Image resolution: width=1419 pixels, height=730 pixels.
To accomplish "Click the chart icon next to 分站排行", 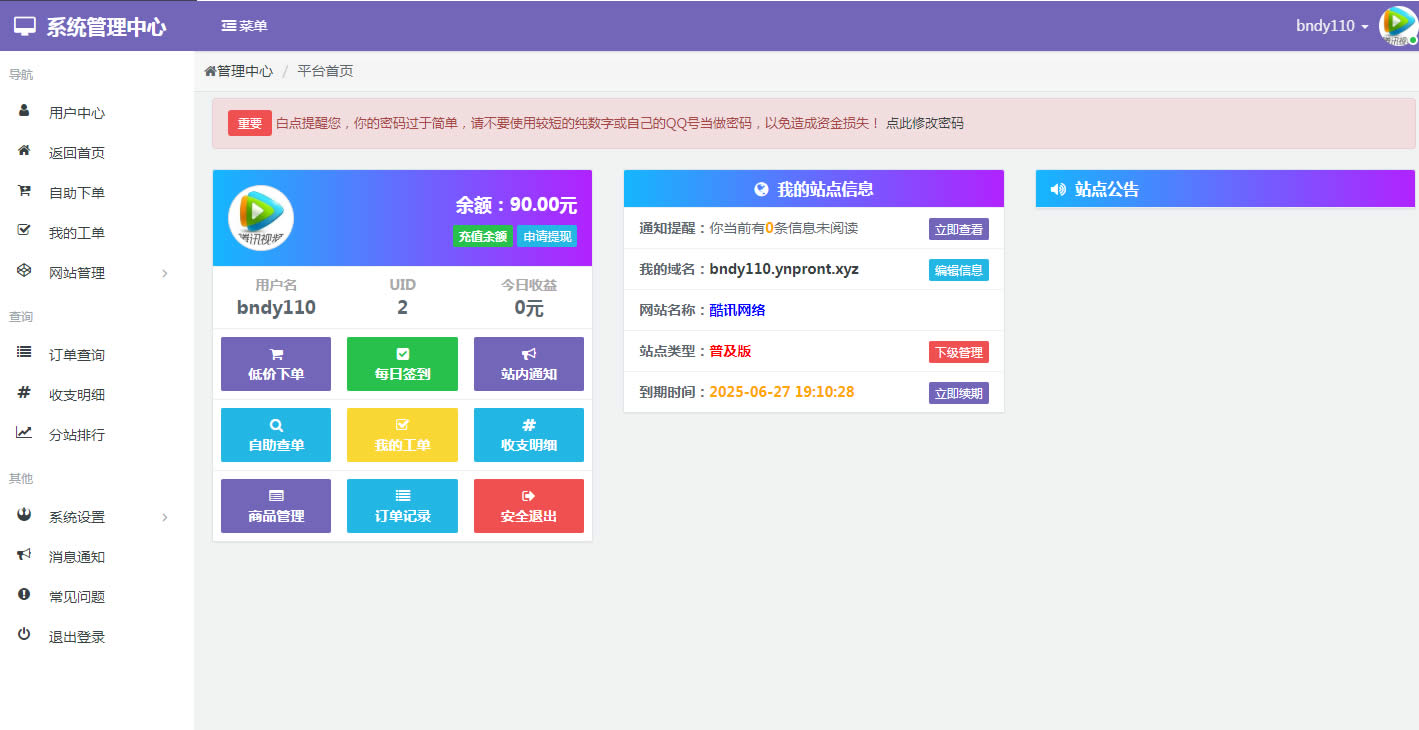I will 24,433.
